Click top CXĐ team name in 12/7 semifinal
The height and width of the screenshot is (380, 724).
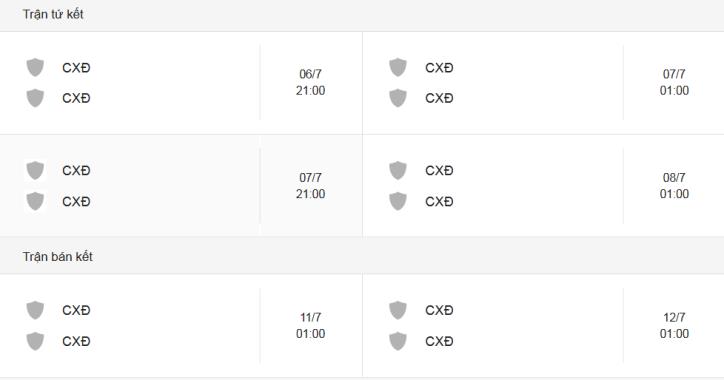point(439,310)
